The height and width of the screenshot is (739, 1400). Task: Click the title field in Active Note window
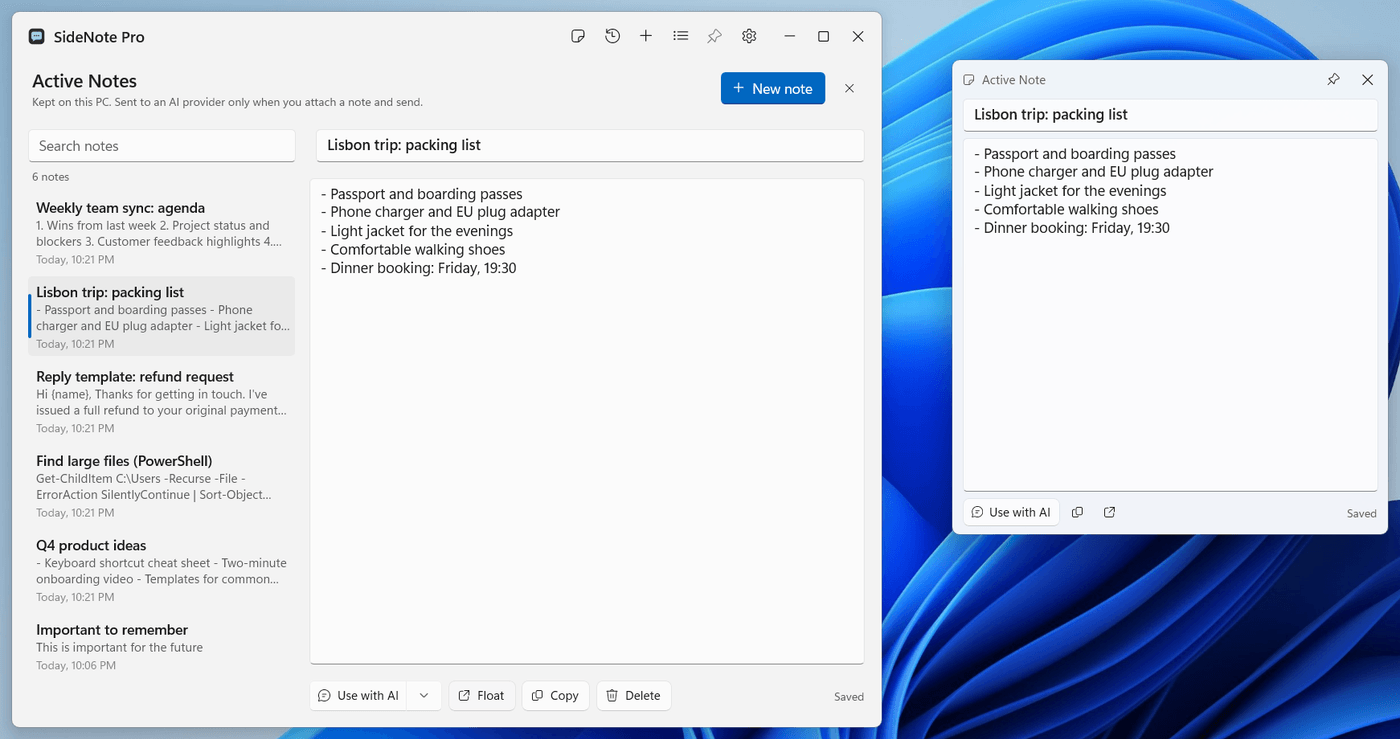tap(1170, 115)
